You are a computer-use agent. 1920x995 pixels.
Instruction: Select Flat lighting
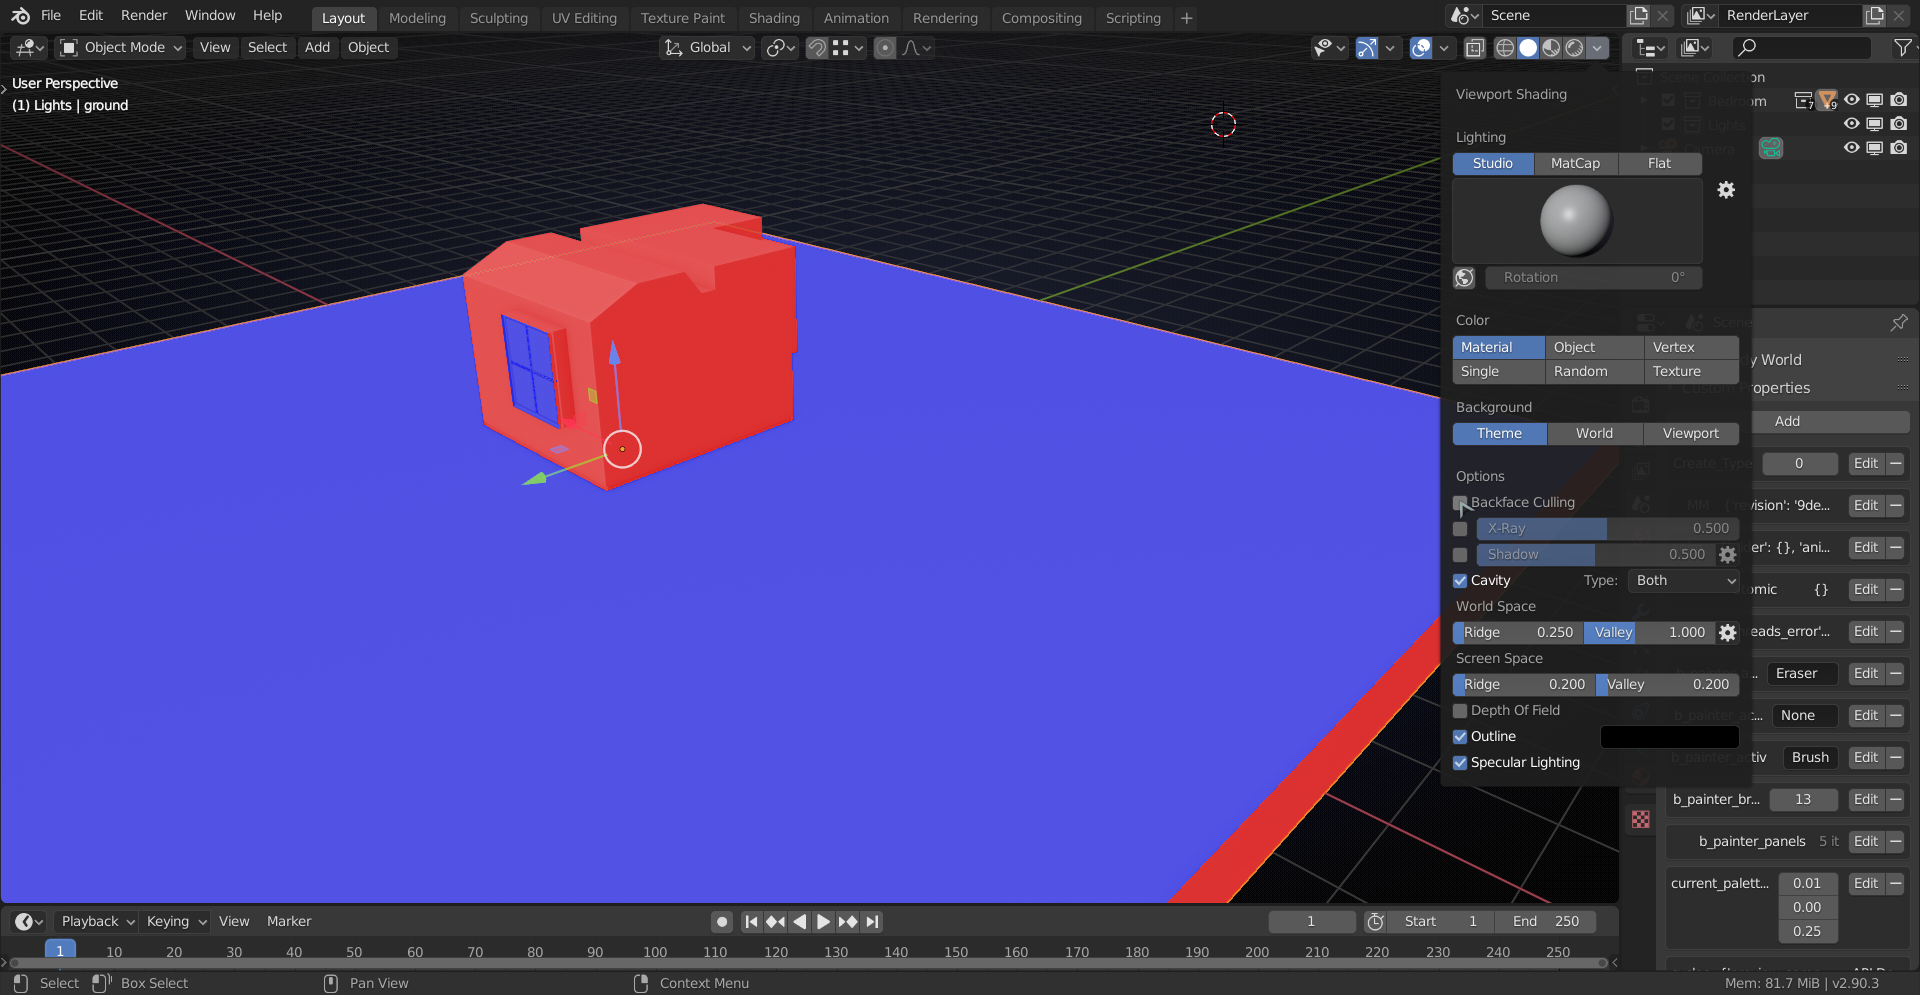point(1659,164)
